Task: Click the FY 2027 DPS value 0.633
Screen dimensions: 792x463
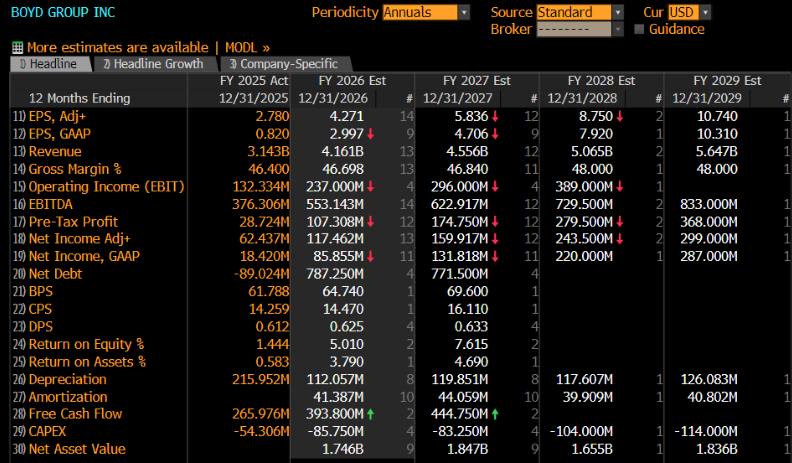Action: coord(471,327)
